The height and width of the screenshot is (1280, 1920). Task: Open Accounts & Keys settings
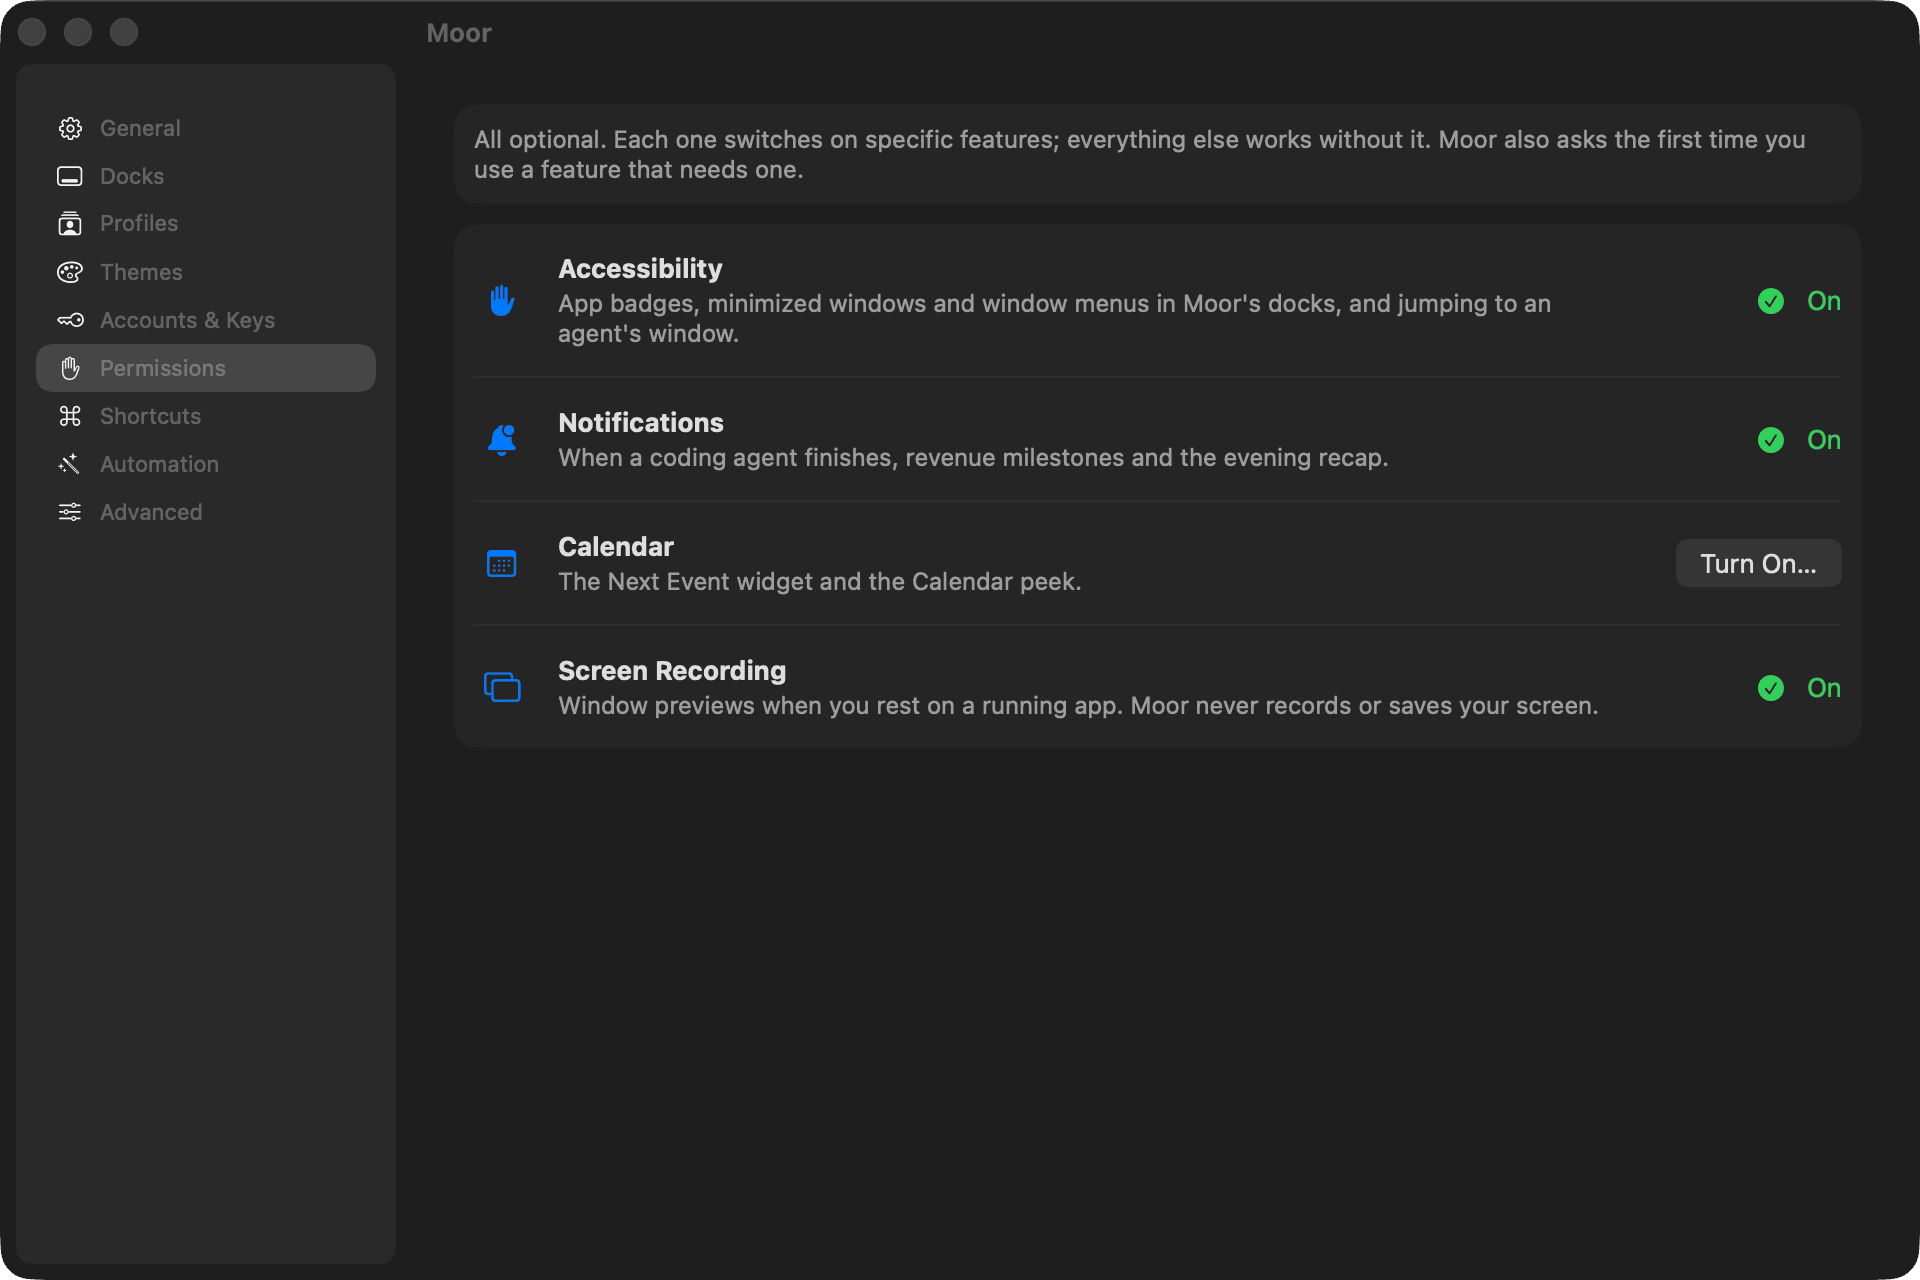tap(206, 320)
